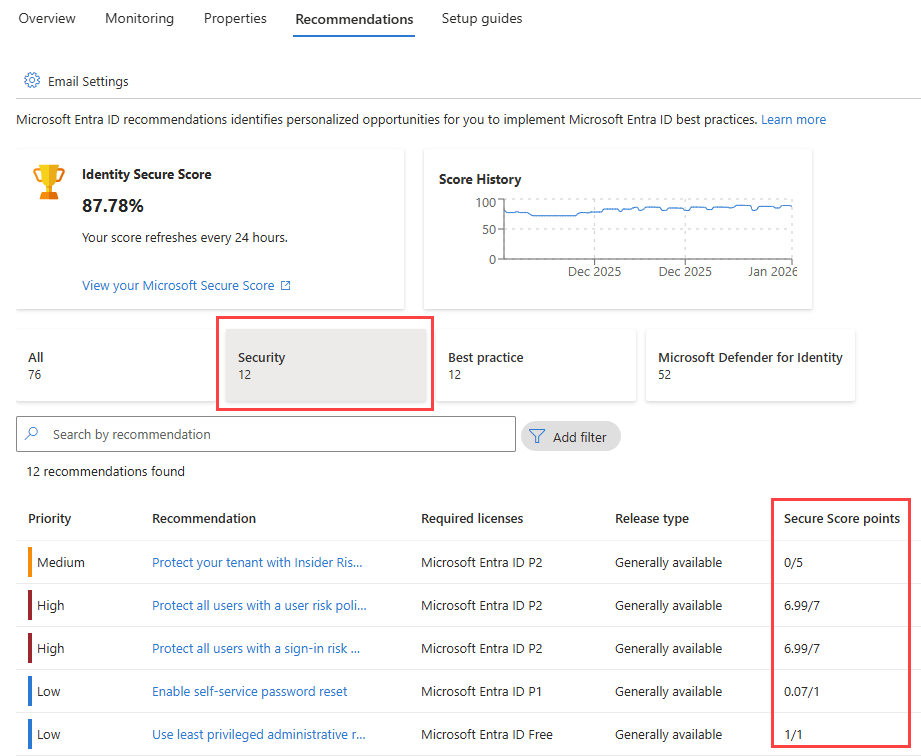Image resolution: width=921 pixels, height=756 pixels.
Task: Click the Secure Score points column header
Action: [x=842, y=519]
